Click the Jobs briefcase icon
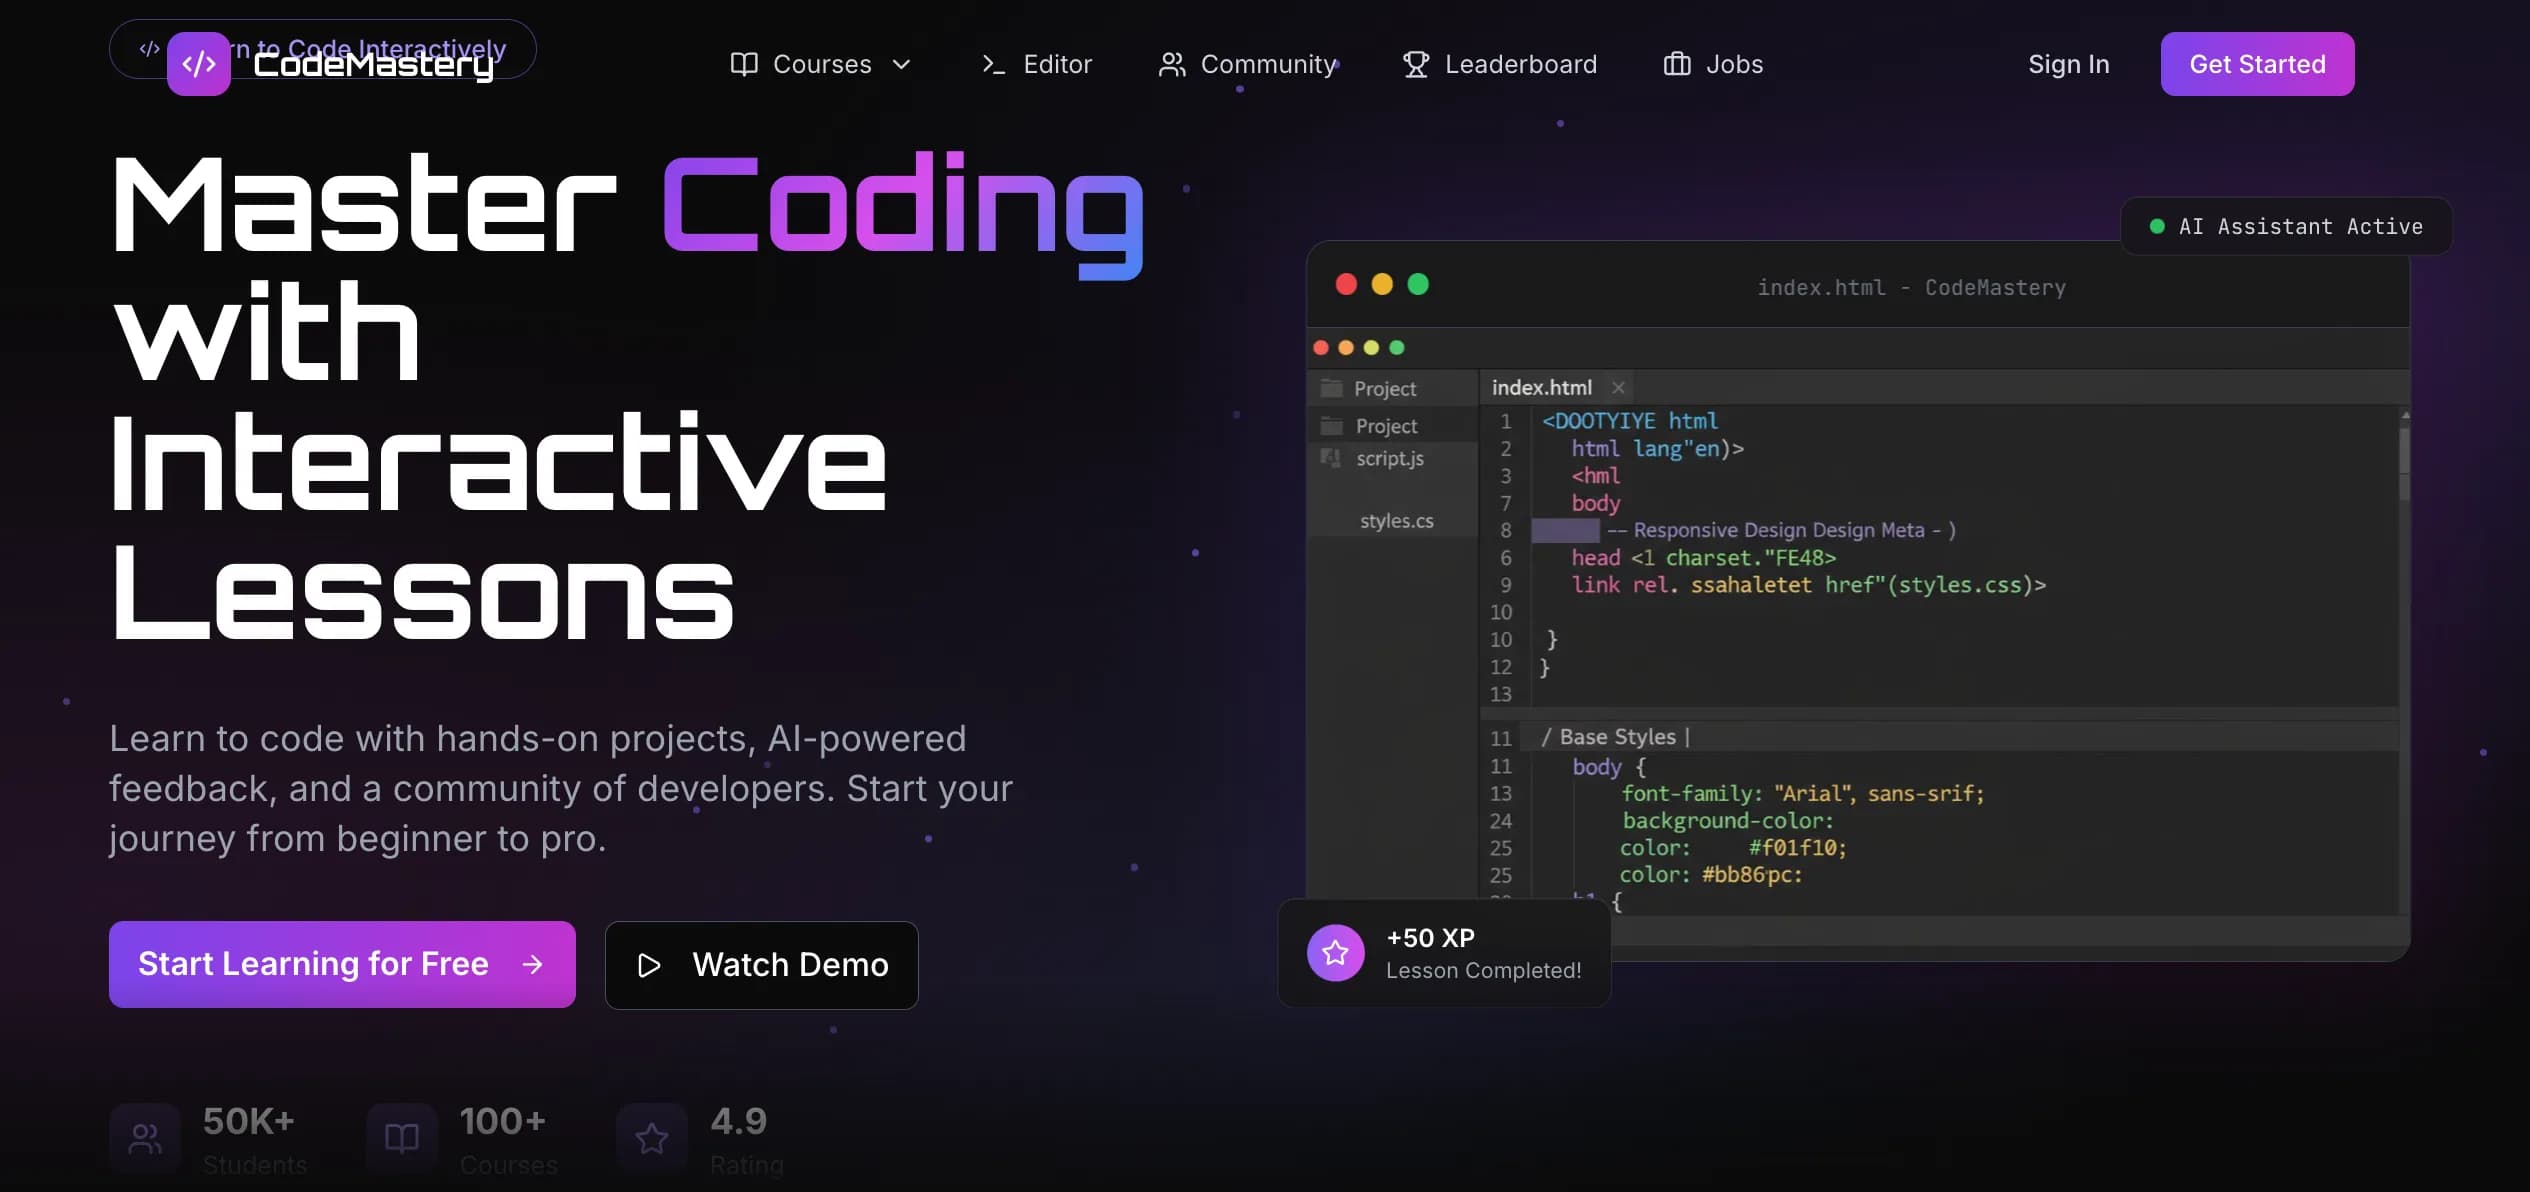The width and height of the screenshot is (2530, 1192). pos(1676,63)
